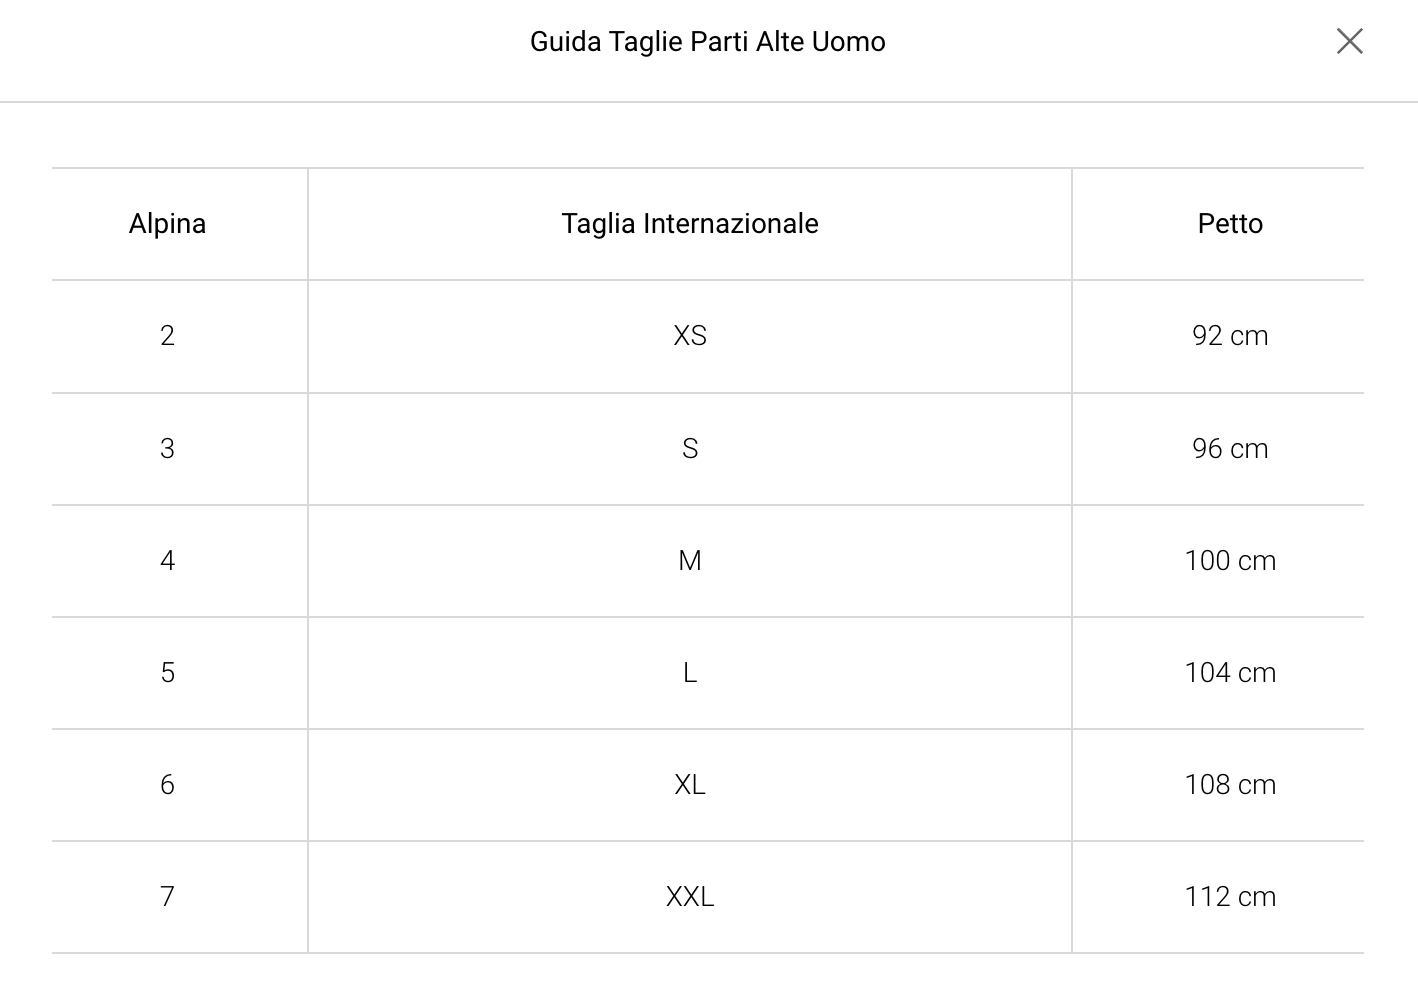Image resolution: width=1418 pixels, height=1004 pixels.
Task: Click Alpina size 7 cell
Action: click(x=167, y=897)
